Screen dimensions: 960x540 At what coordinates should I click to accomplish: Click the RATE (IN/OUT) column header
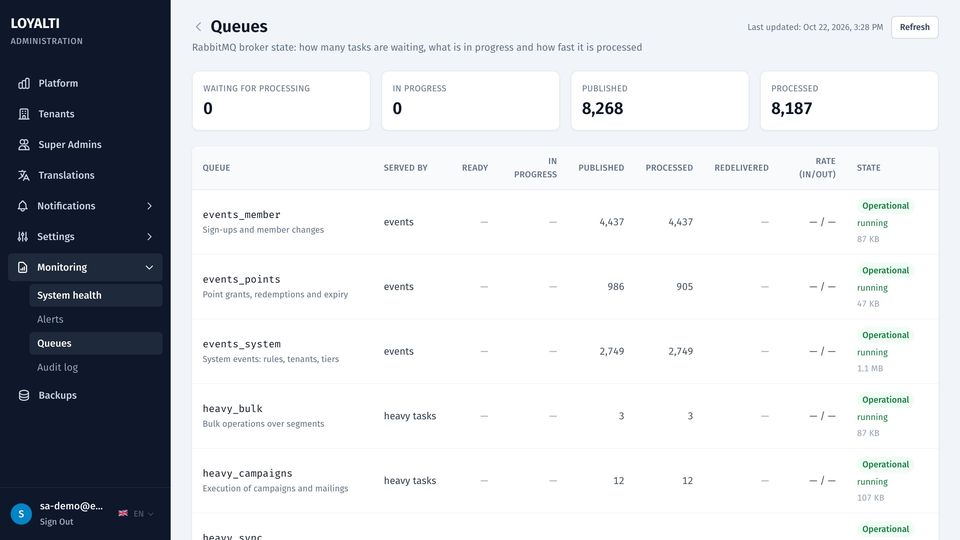[x=817, y=168]
